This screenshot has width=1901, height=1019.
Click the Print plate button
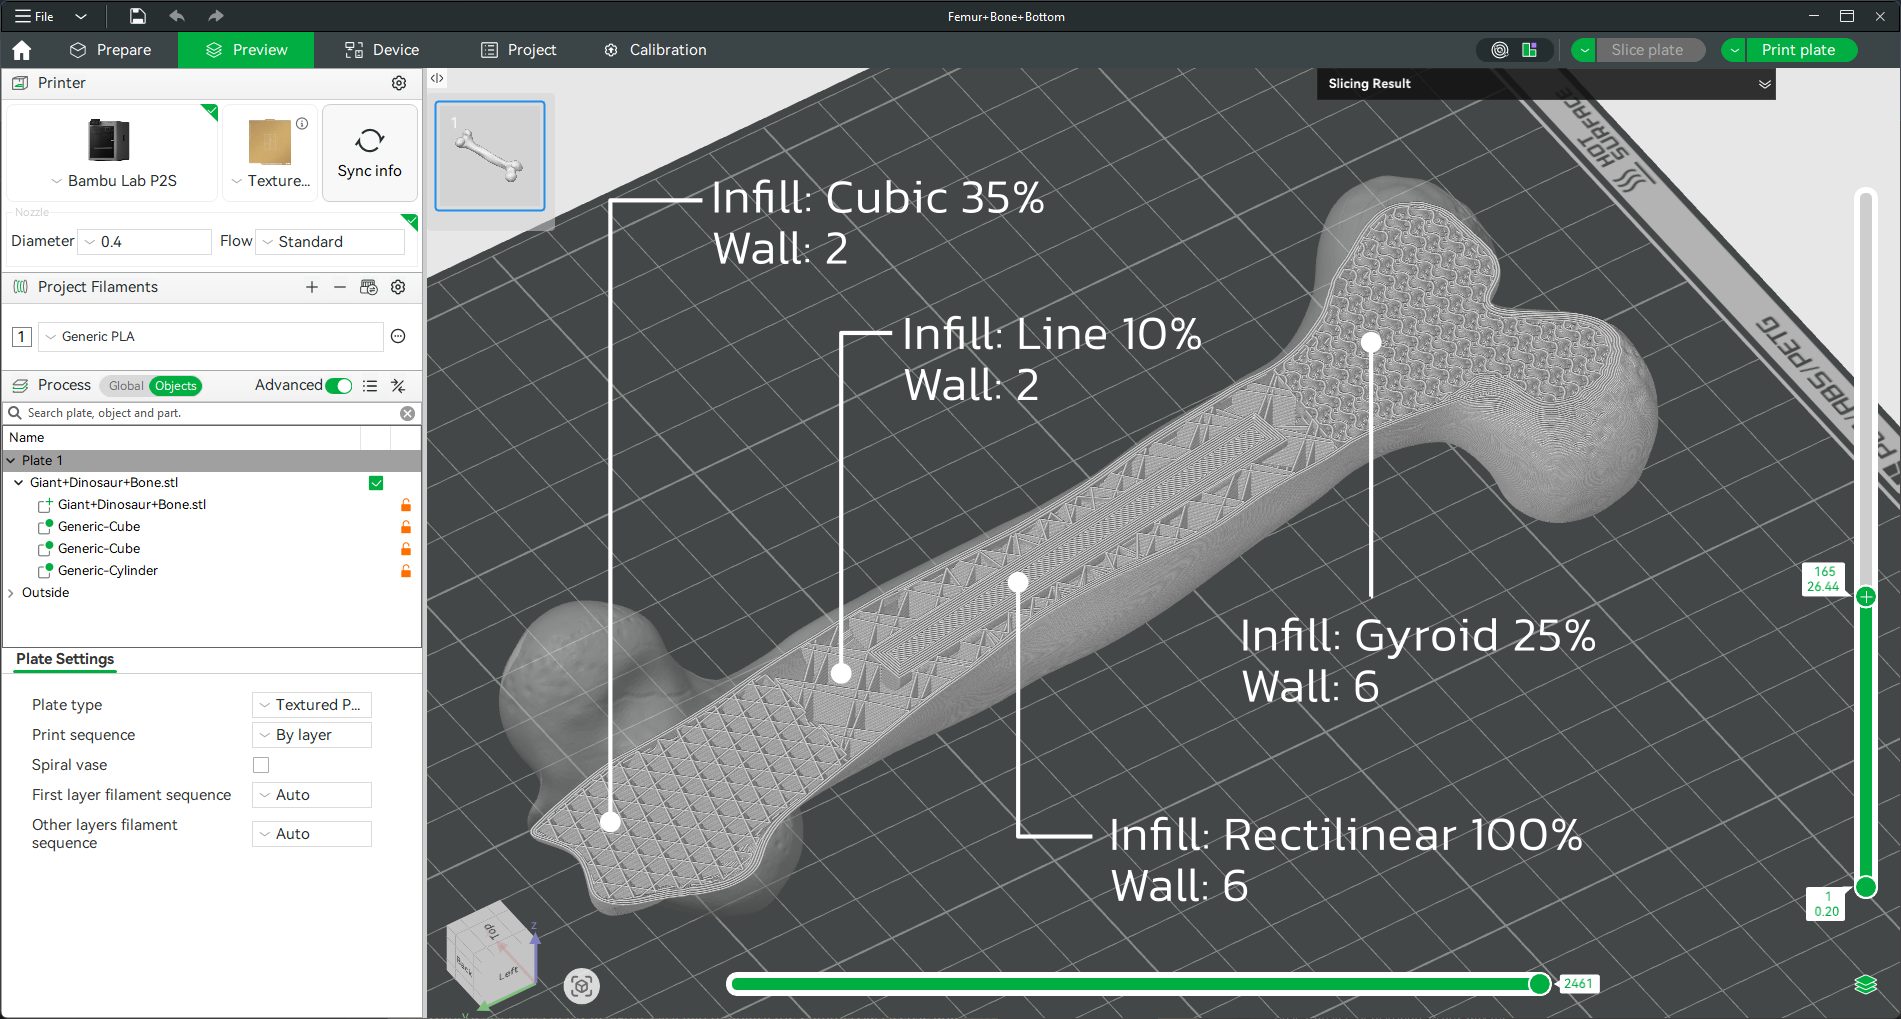[1797, 50]
